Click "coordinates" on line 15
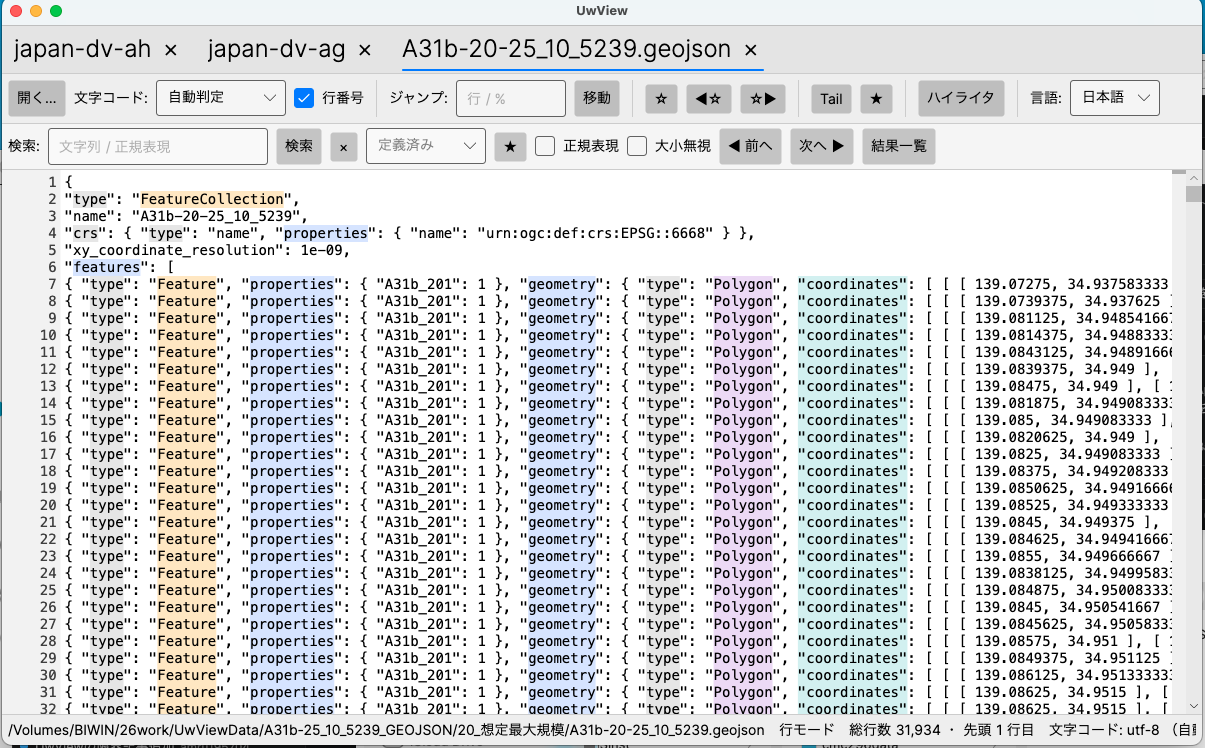Image resolution: width=1205 pixels, height=748 pixels. [853, 420]
